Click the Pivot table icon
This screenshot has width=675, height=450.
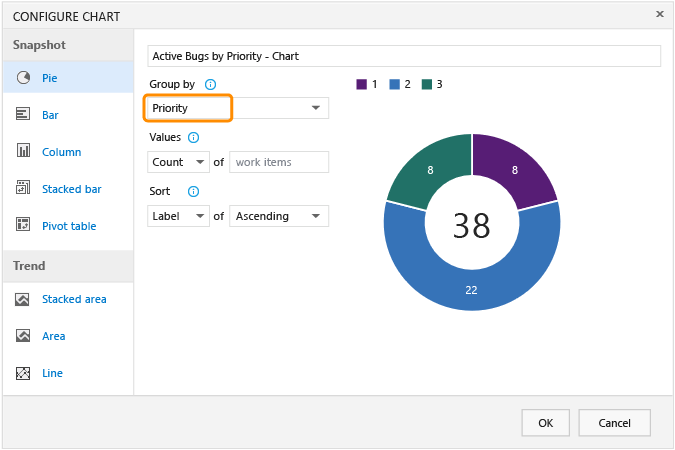pos(23,224)
